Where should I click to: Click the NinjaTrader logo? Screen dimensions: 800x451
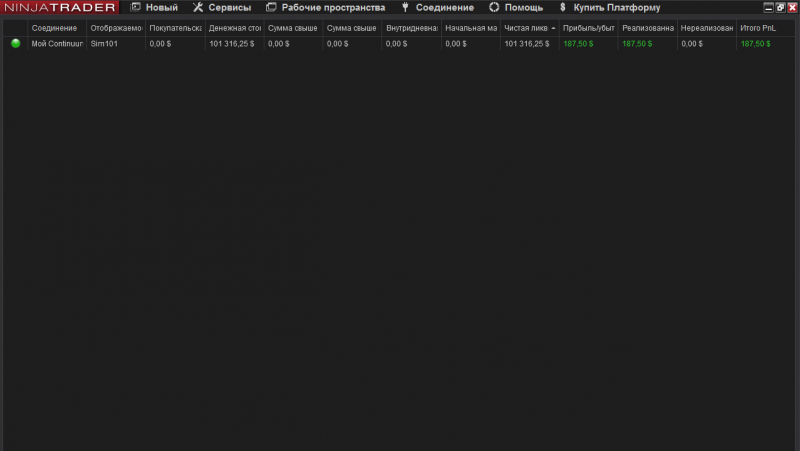point(60,7)
